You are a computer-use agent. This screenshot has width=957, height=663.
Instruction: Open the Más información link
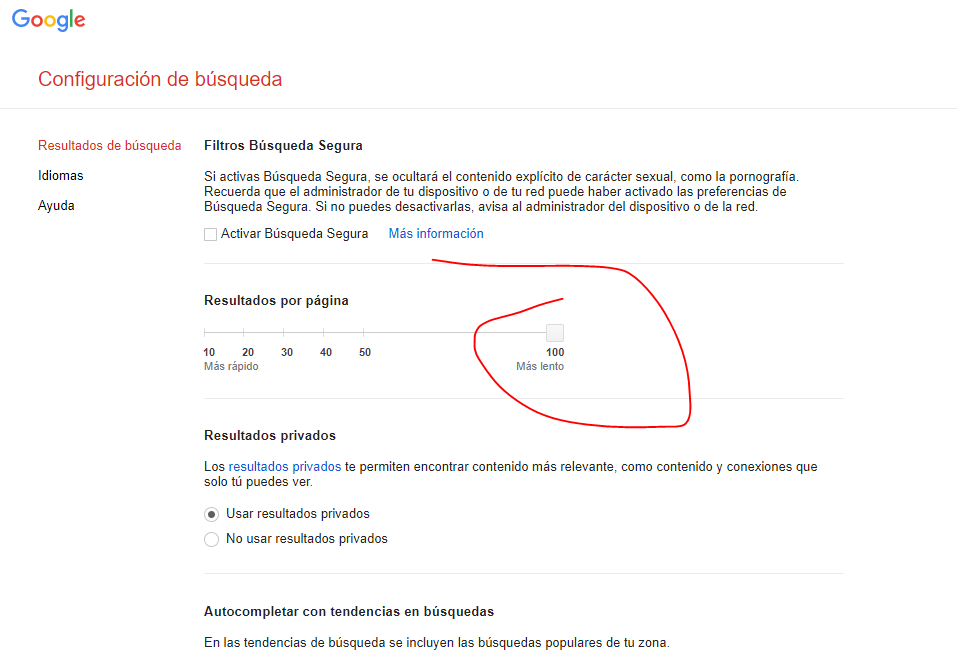436,233
